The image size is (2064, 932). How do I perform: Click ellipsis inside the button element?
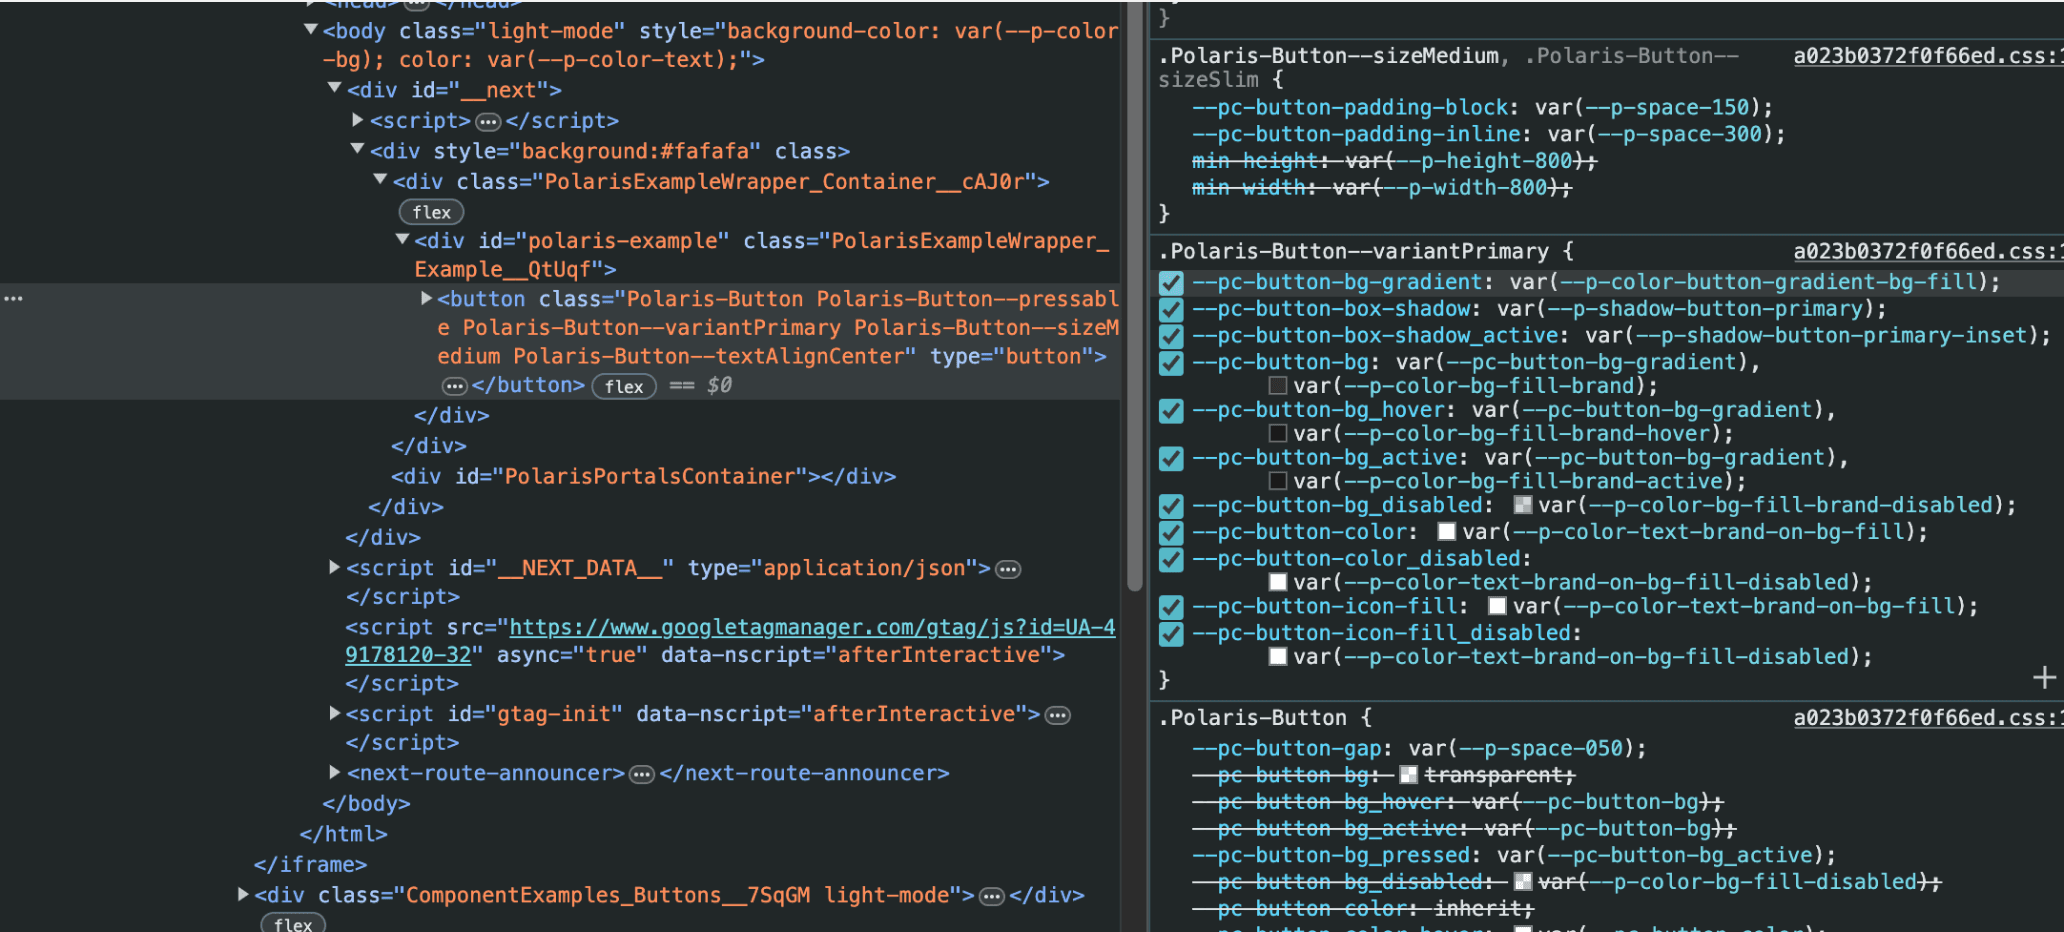pyautogui.click(x=455, y=386)
